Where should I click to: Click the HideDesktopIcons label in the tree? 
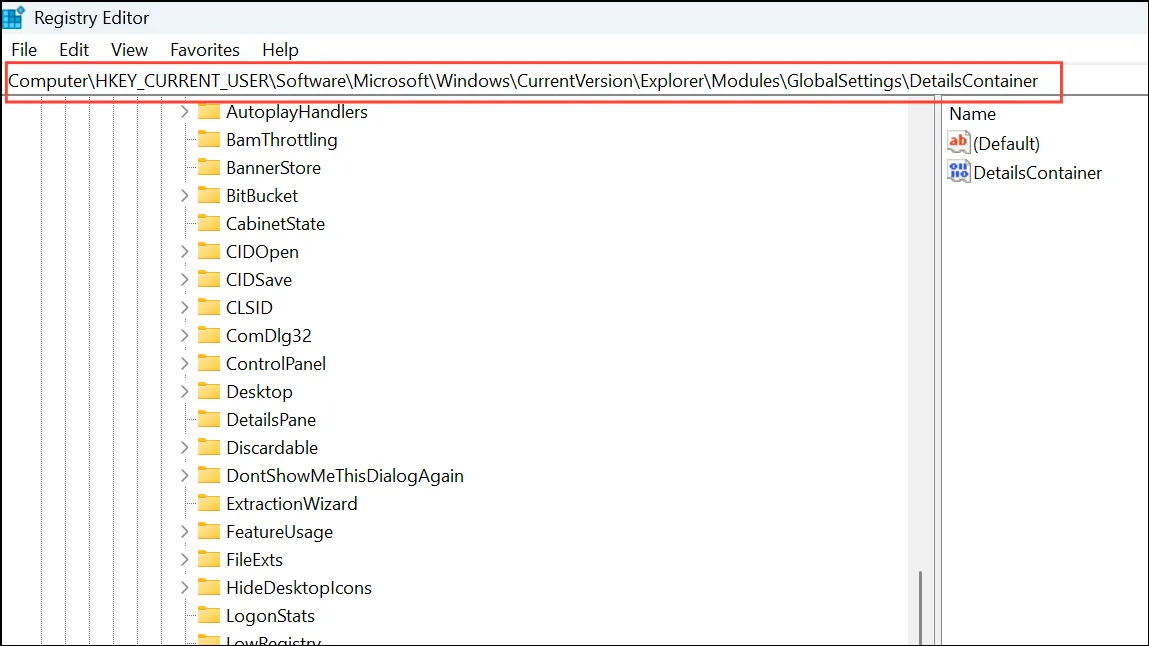coord(299,587)
